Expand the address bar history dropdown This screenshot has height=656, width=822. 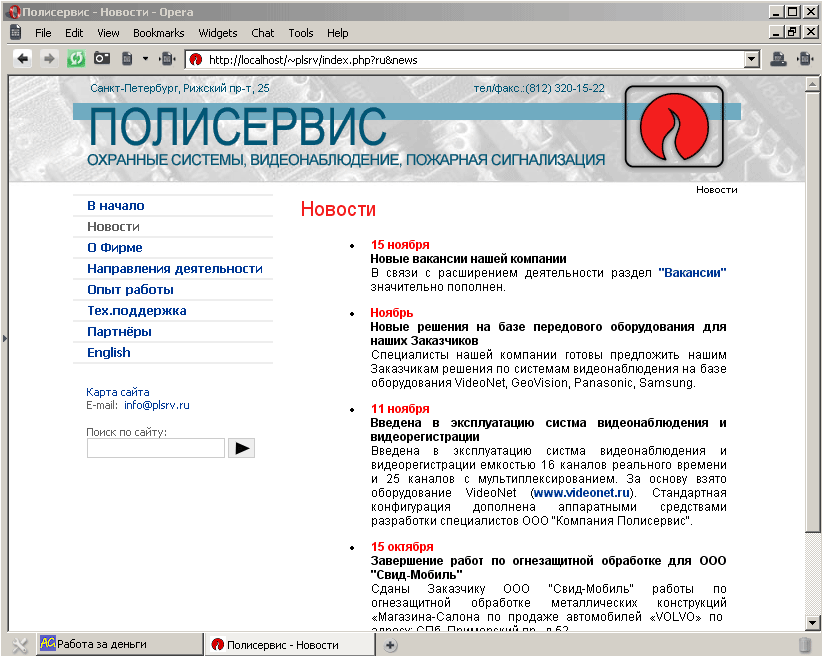(751, 60)
